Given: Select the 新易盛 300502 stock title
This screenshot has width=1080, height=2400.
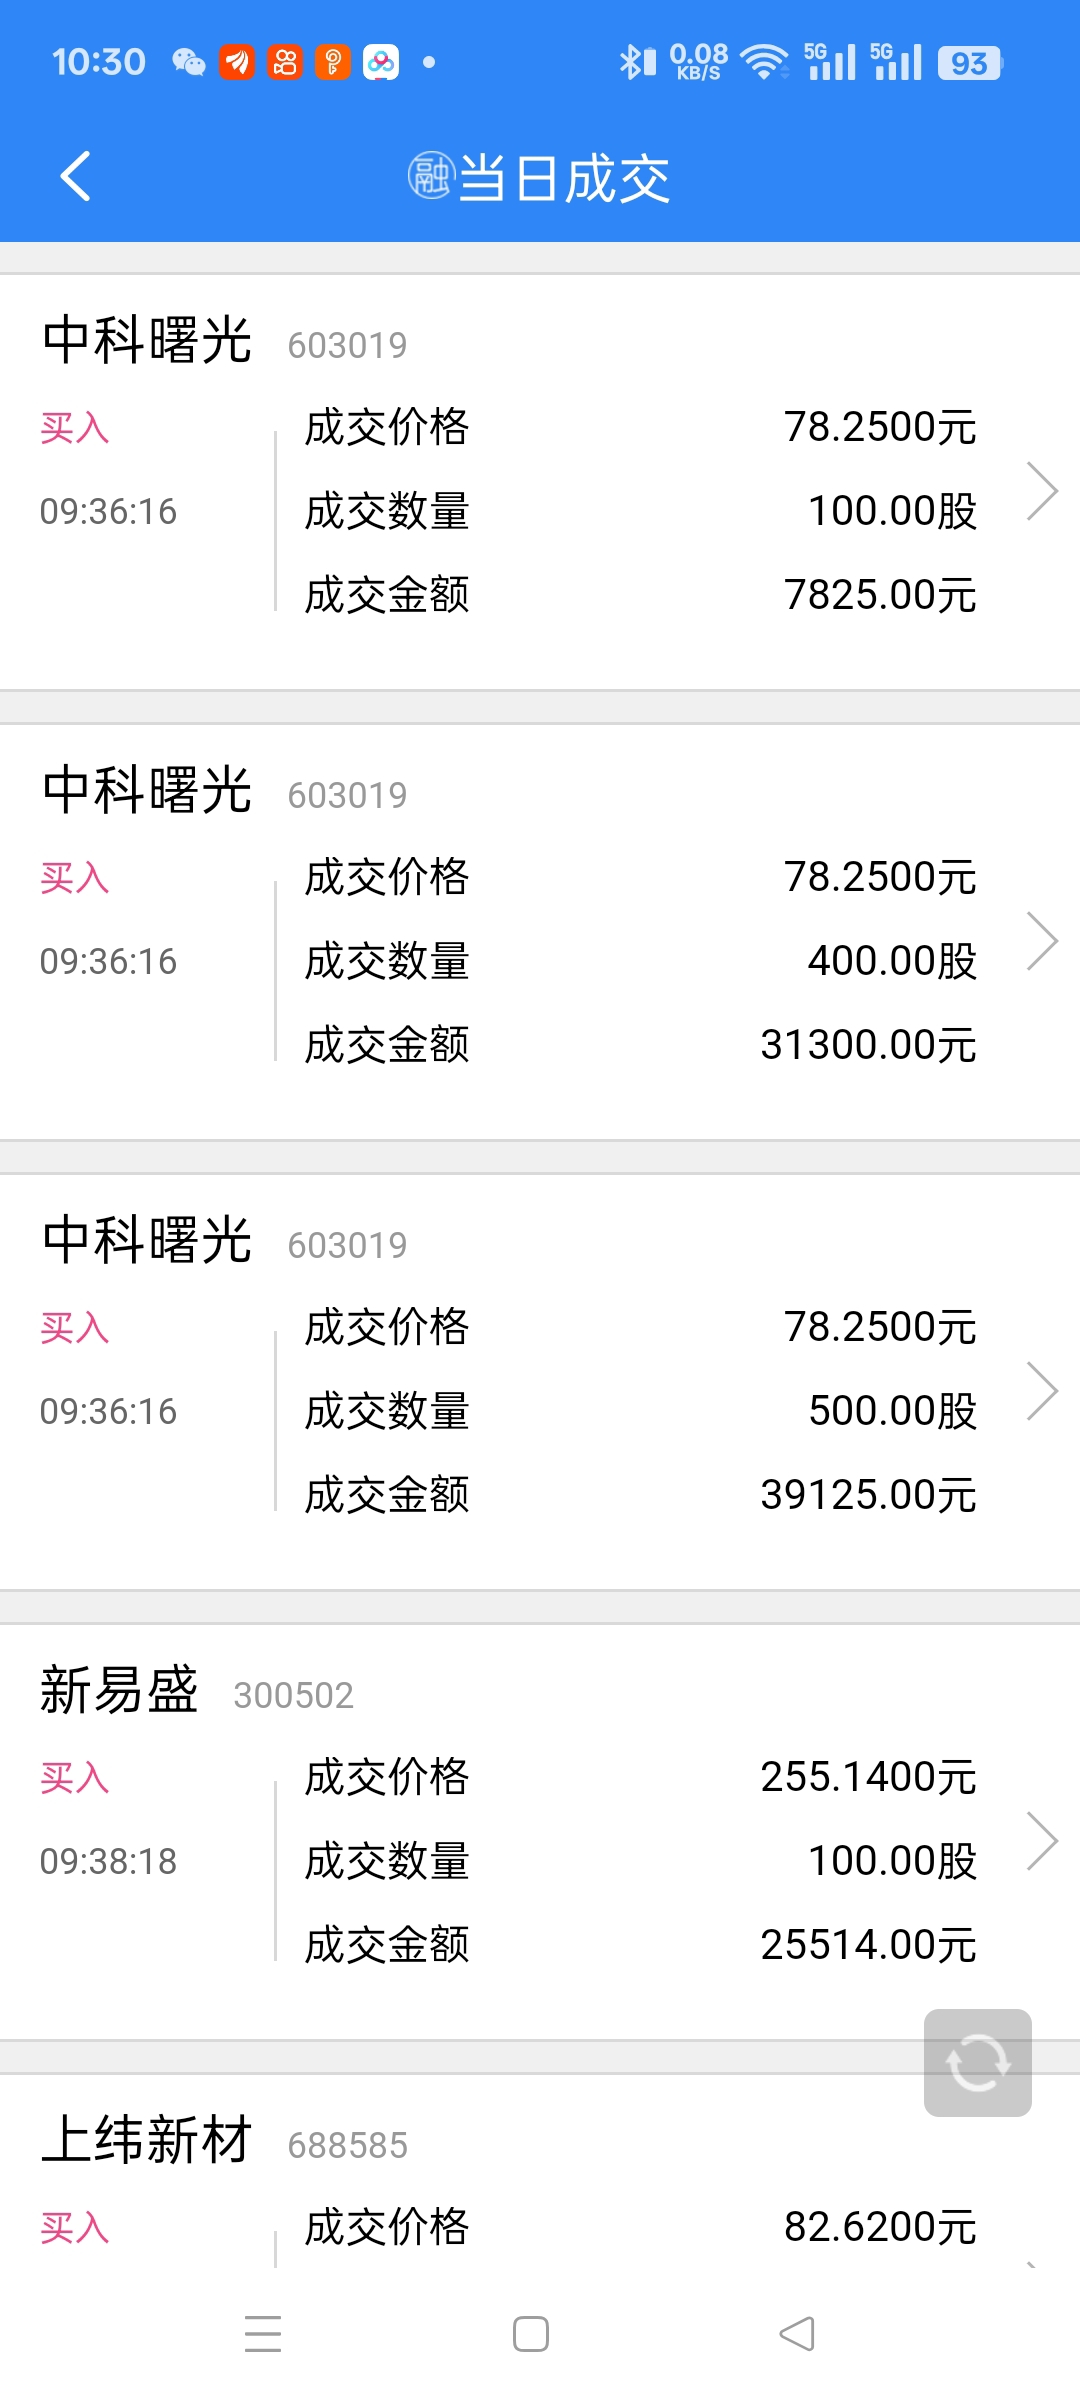Looking at the screenshot, I should click(197, 1691).
